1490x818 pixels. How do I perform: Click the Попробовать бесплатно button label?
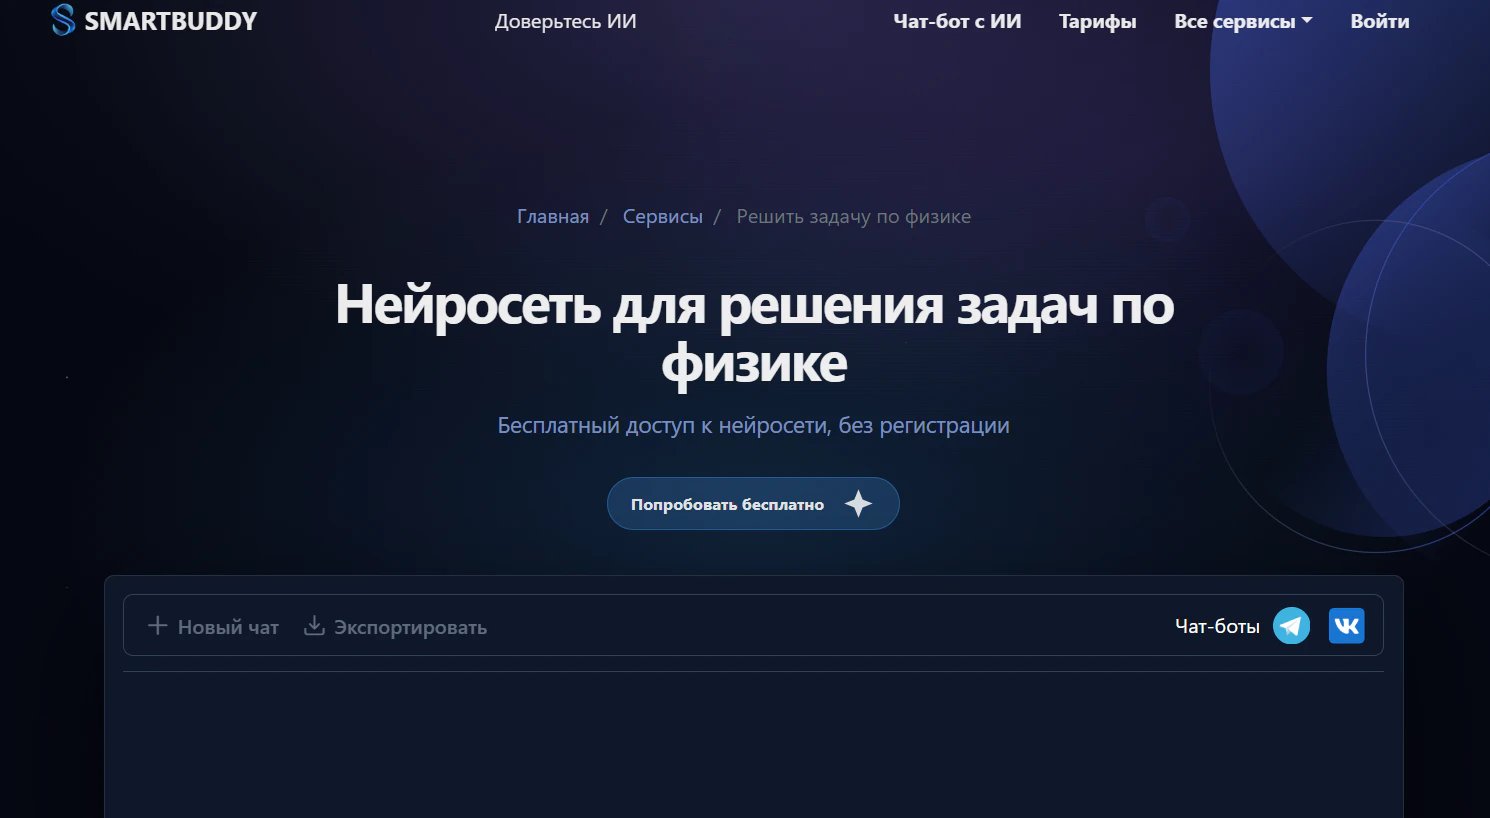(x=727, y=505)
